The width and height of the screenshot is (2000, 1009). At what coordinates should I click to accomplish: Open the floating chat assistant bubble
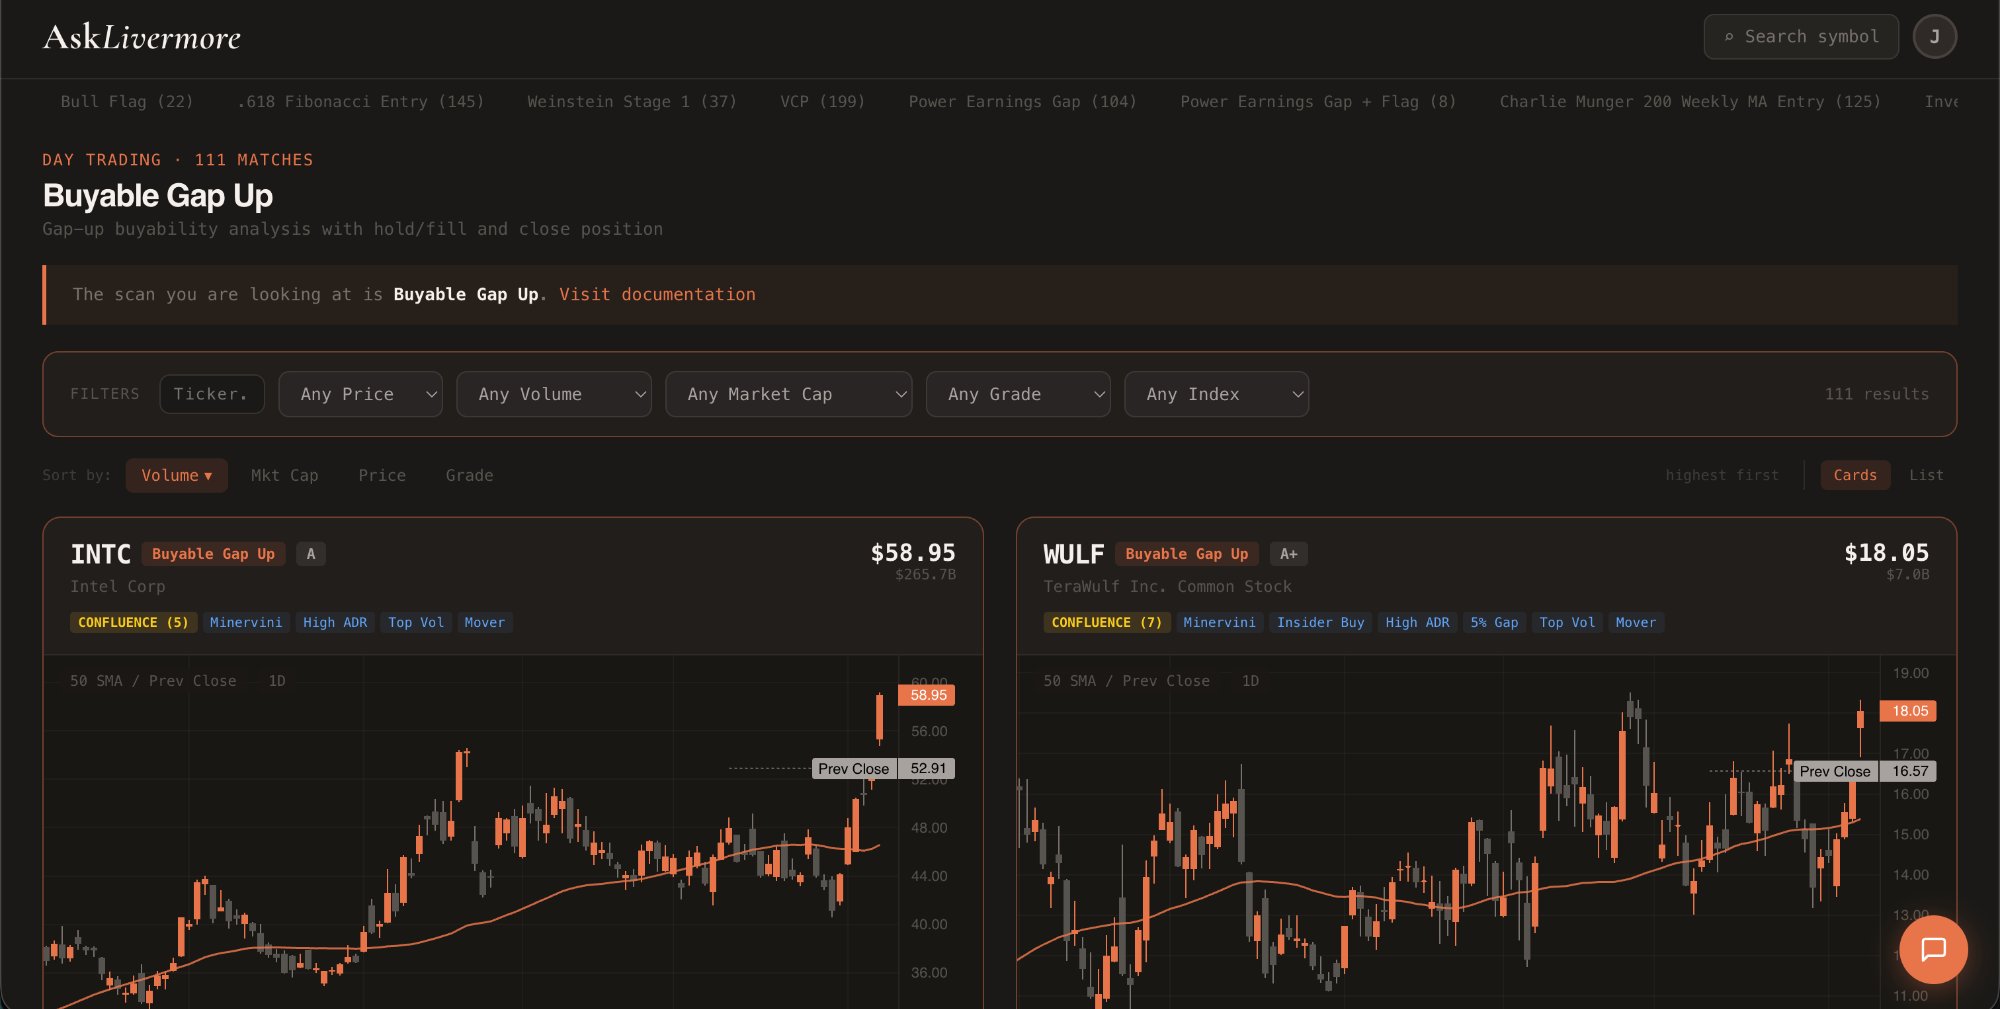pyautogui.click(x=1933, y=950)
